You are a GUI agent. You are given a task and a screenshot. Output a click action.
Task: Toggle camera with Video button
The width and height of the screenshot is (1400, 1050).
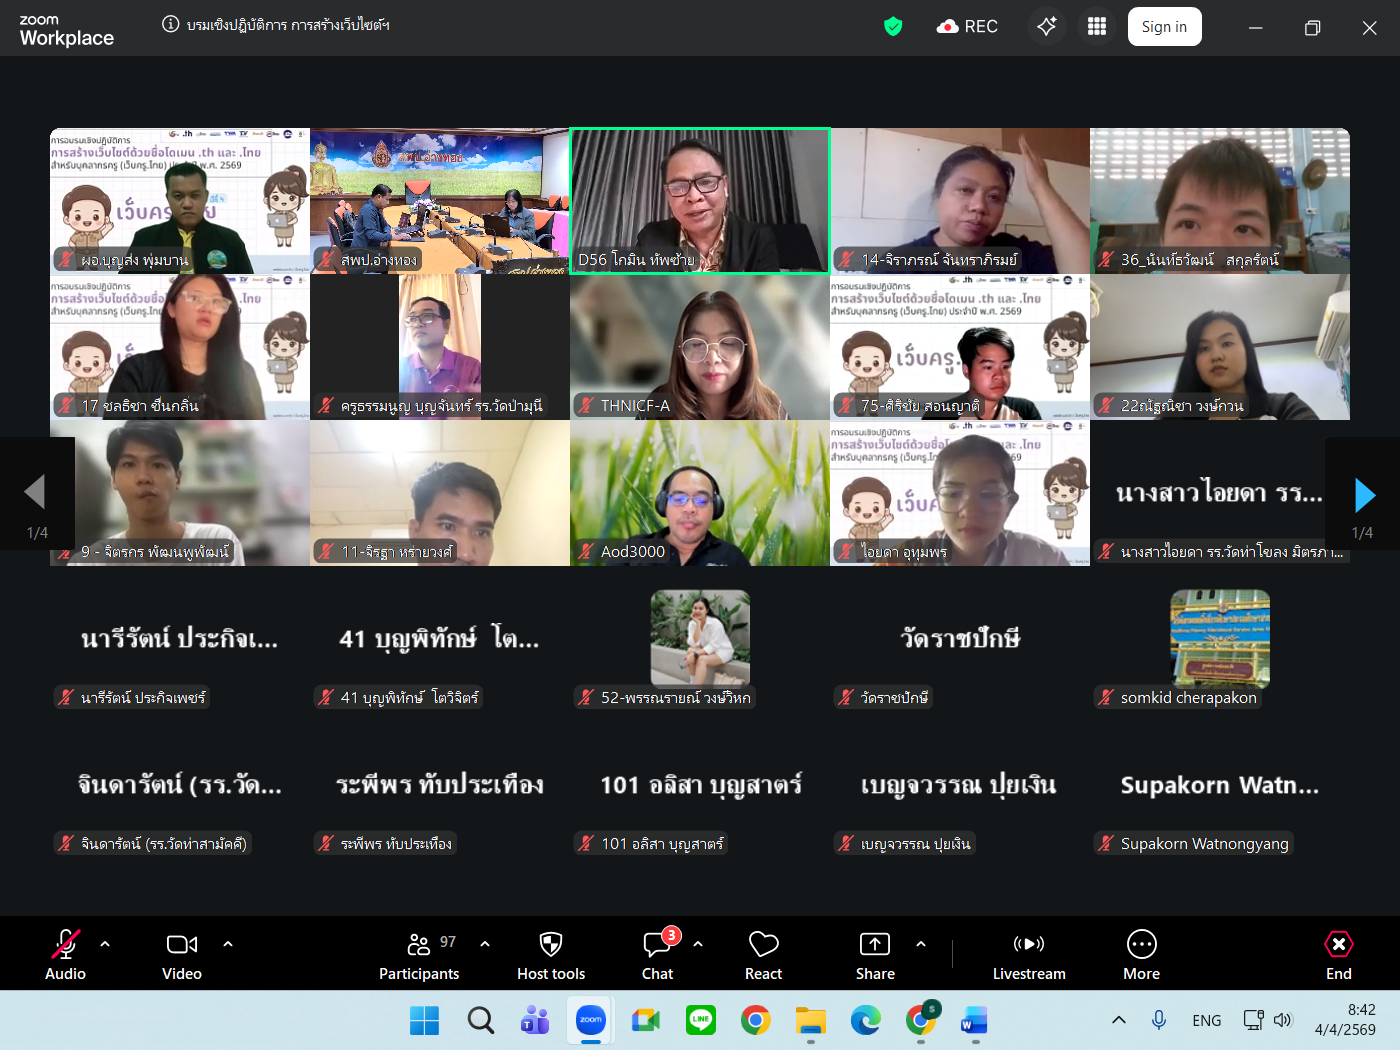(182, 955)
